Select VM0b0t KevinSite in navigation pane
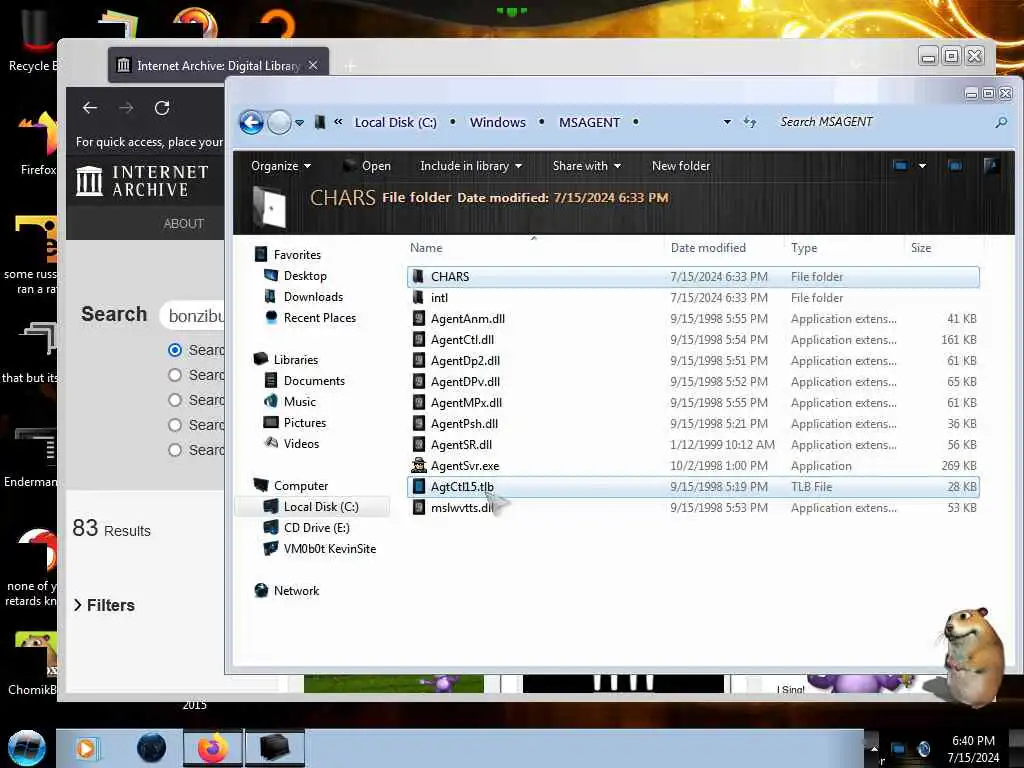Viewport: 1024px width, 768px height. (330, 549)
